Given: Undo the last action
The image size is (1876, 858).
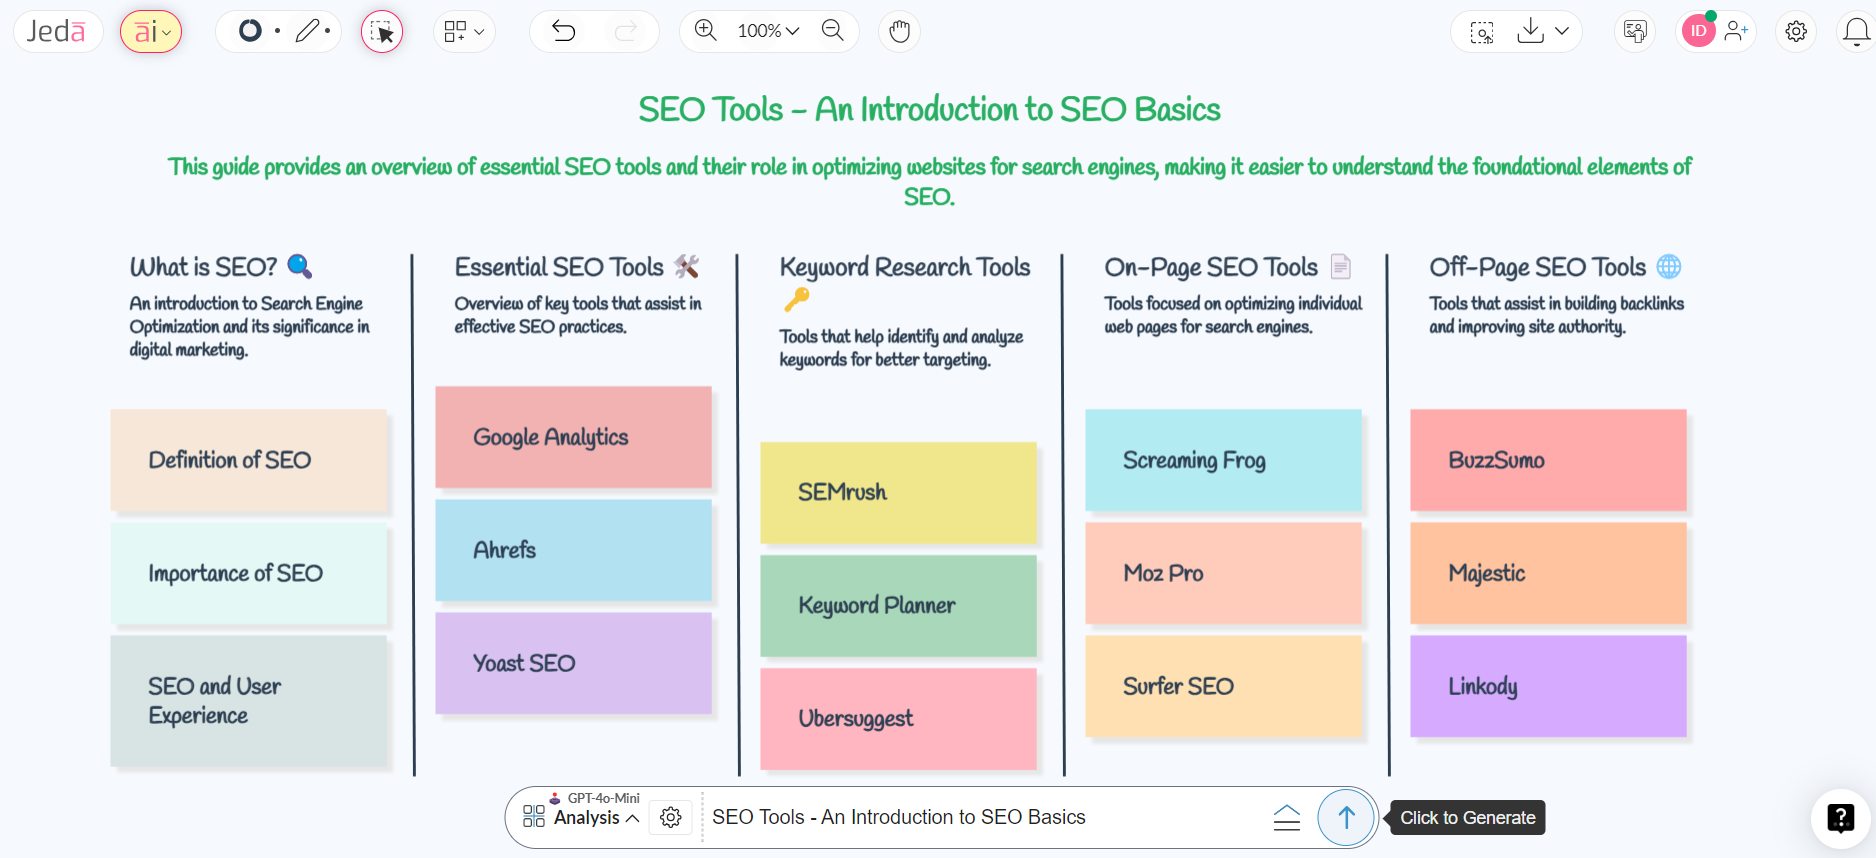Looking at the screenshot, I should tap(564, 31).
